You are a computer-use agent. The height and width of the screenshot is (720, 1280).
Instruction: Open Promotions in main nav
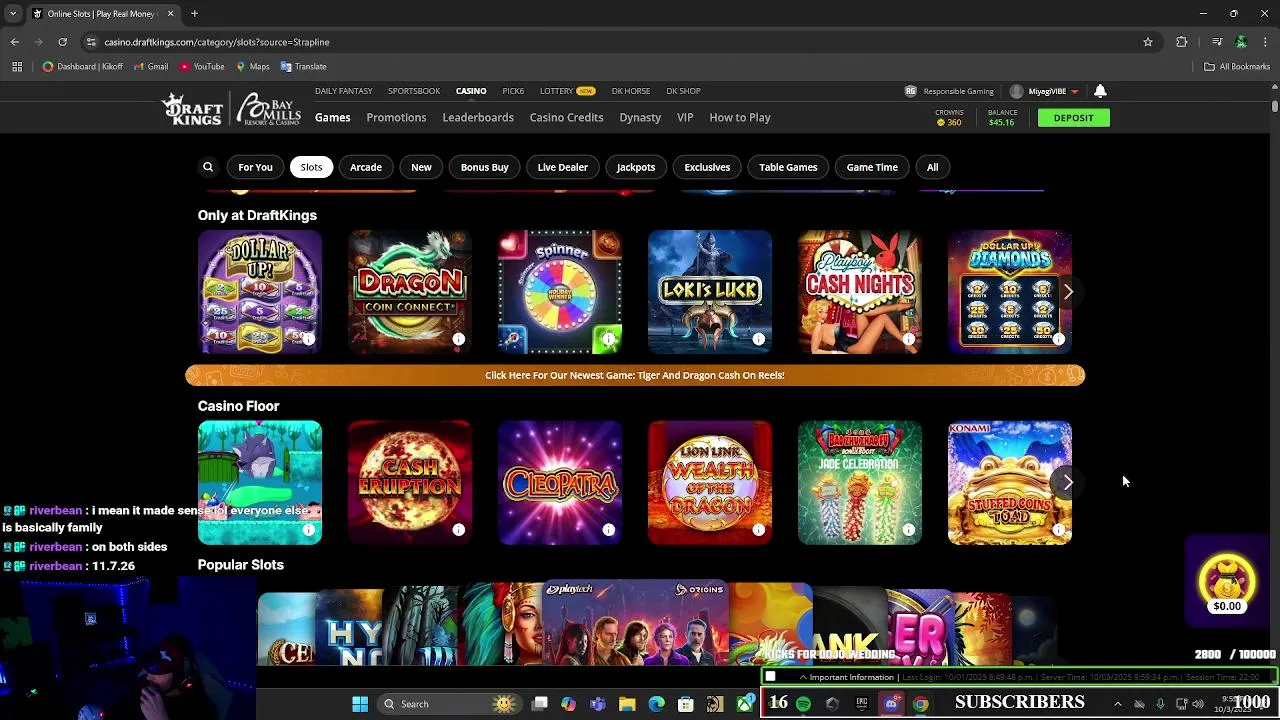[x=396, y=117]
